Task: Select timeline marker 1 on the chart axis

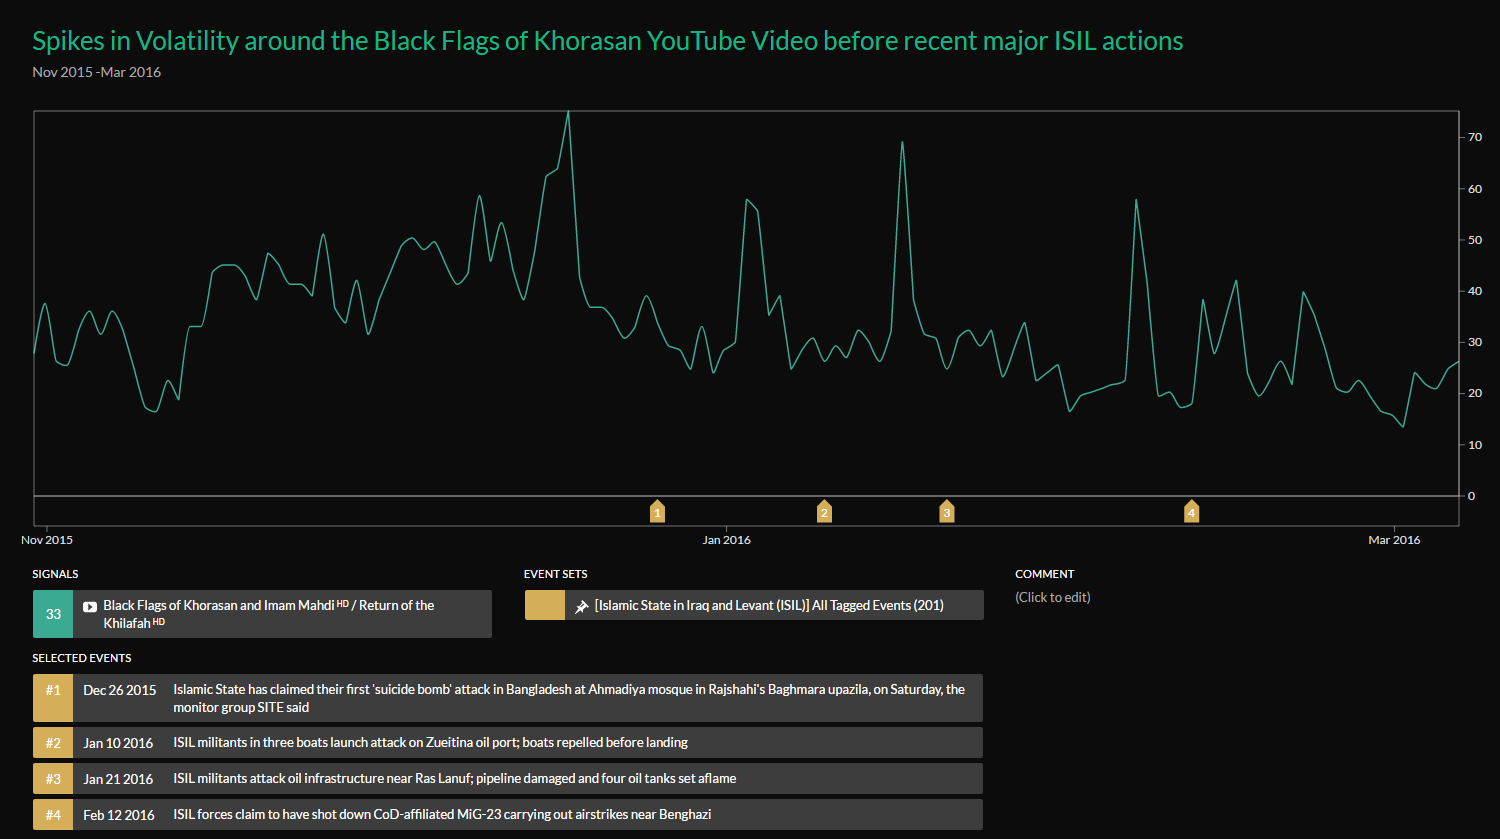Action: click(x=657, y=512)
